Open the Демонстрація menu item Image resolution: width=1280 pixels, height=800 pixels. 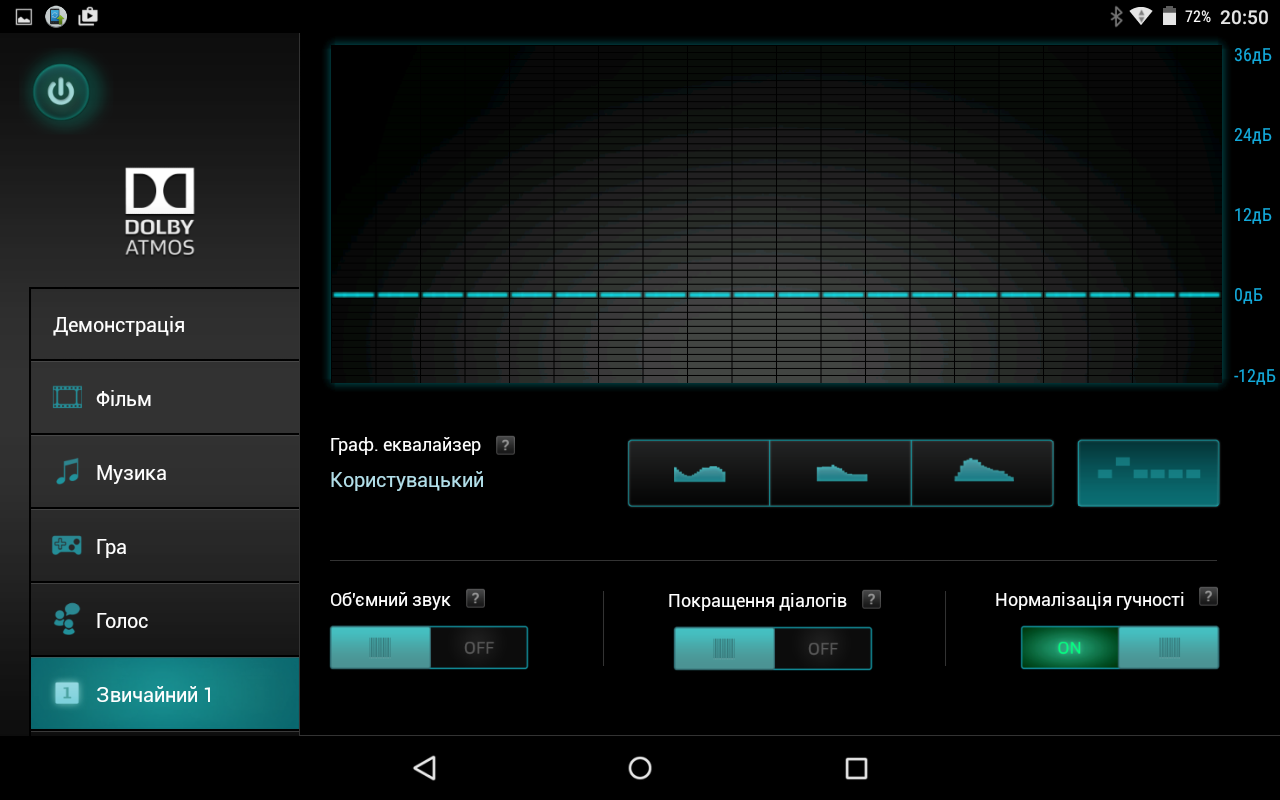click(165, 325)
